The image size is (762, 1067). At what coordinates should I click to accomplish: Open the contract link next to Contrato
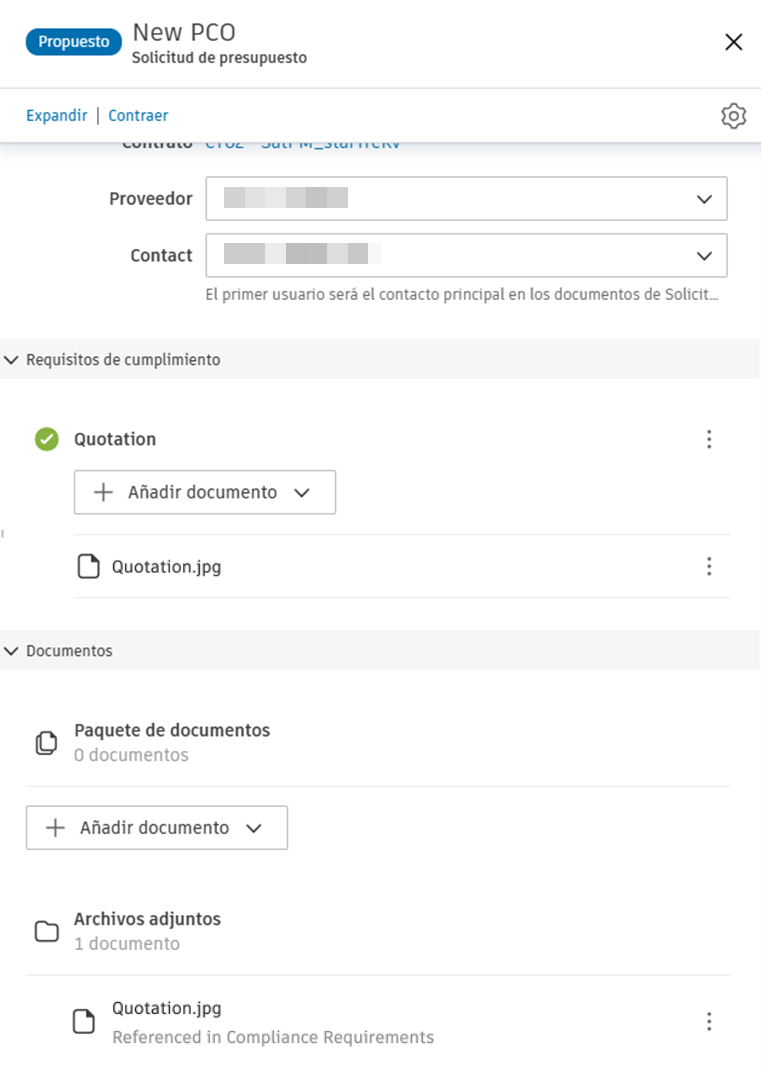(300, 141)
